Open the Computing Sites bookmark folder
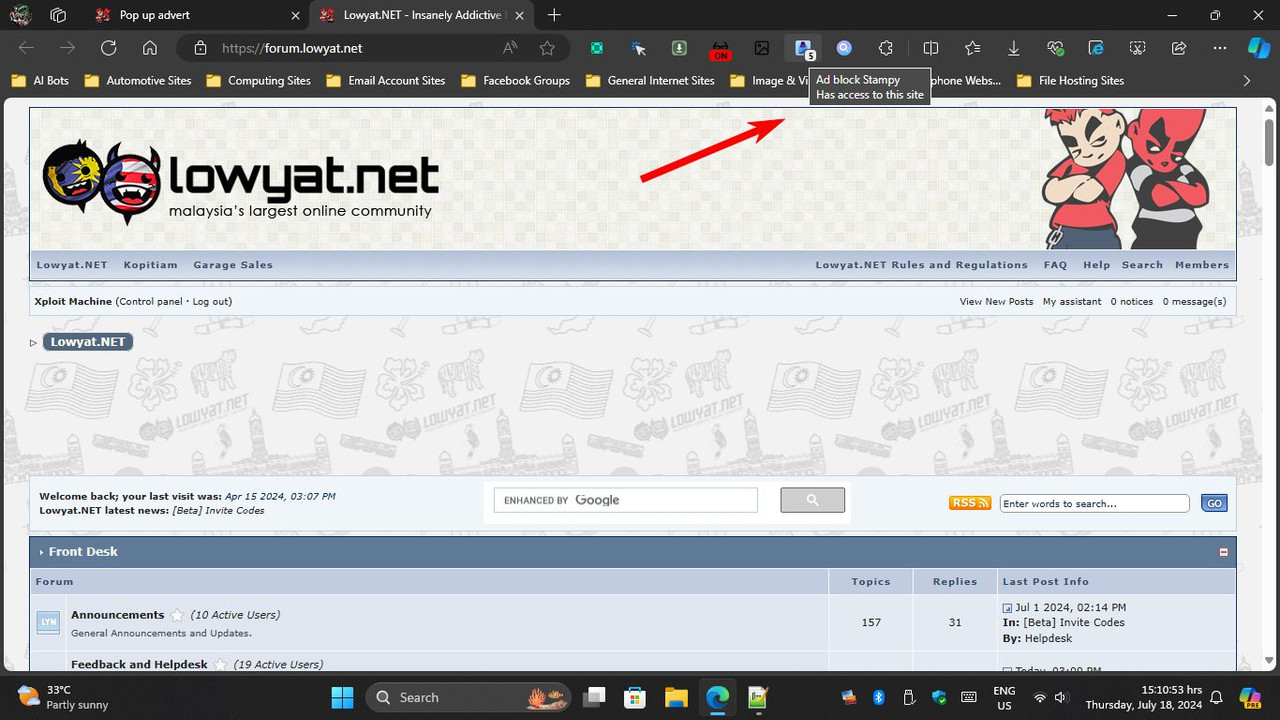The height and width of the screenshot is (720, 1280). coord(258,80)
